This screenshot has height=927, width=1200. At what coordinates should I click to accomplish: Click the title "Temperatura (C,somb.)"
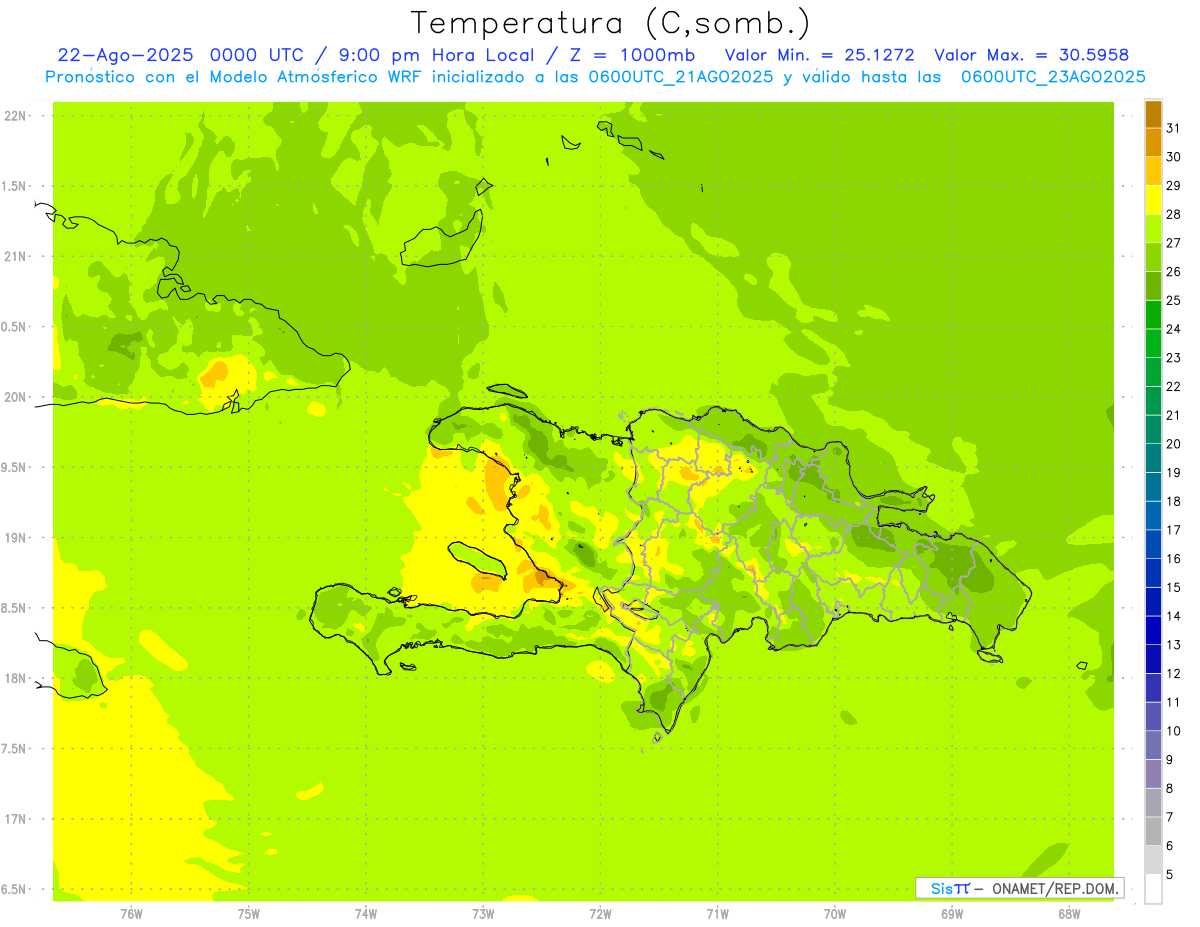(611, 23)
